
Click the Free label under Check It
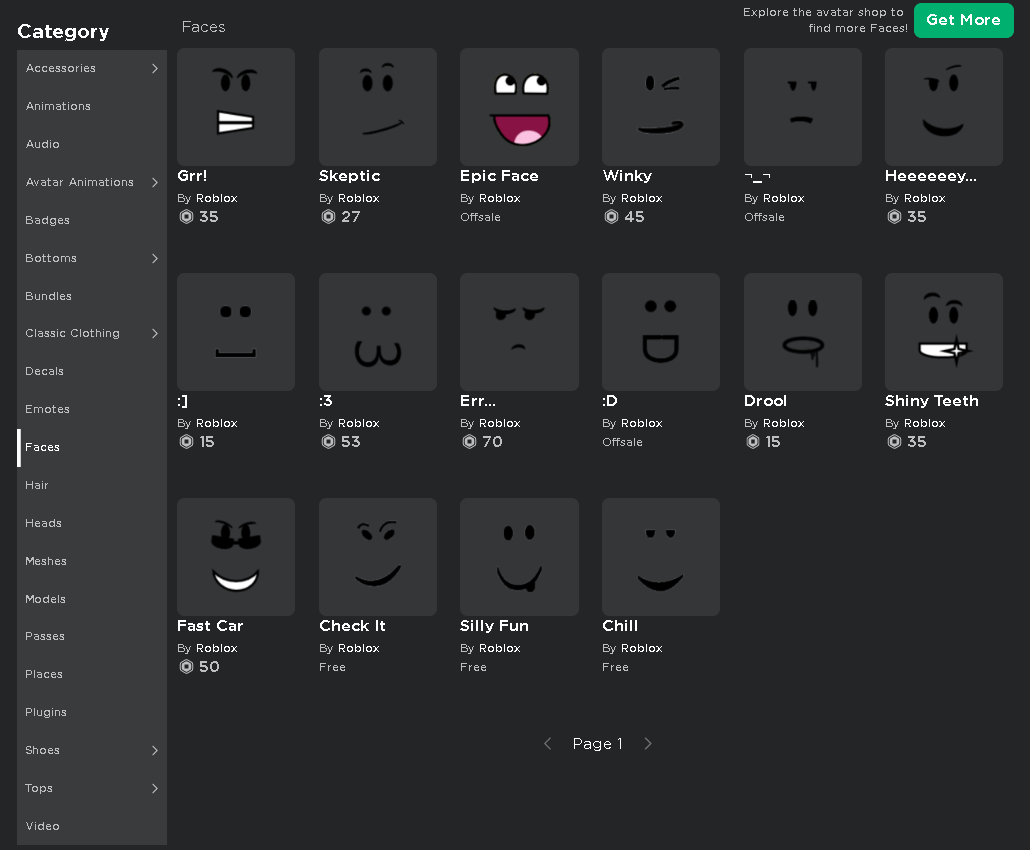point(332,667)
